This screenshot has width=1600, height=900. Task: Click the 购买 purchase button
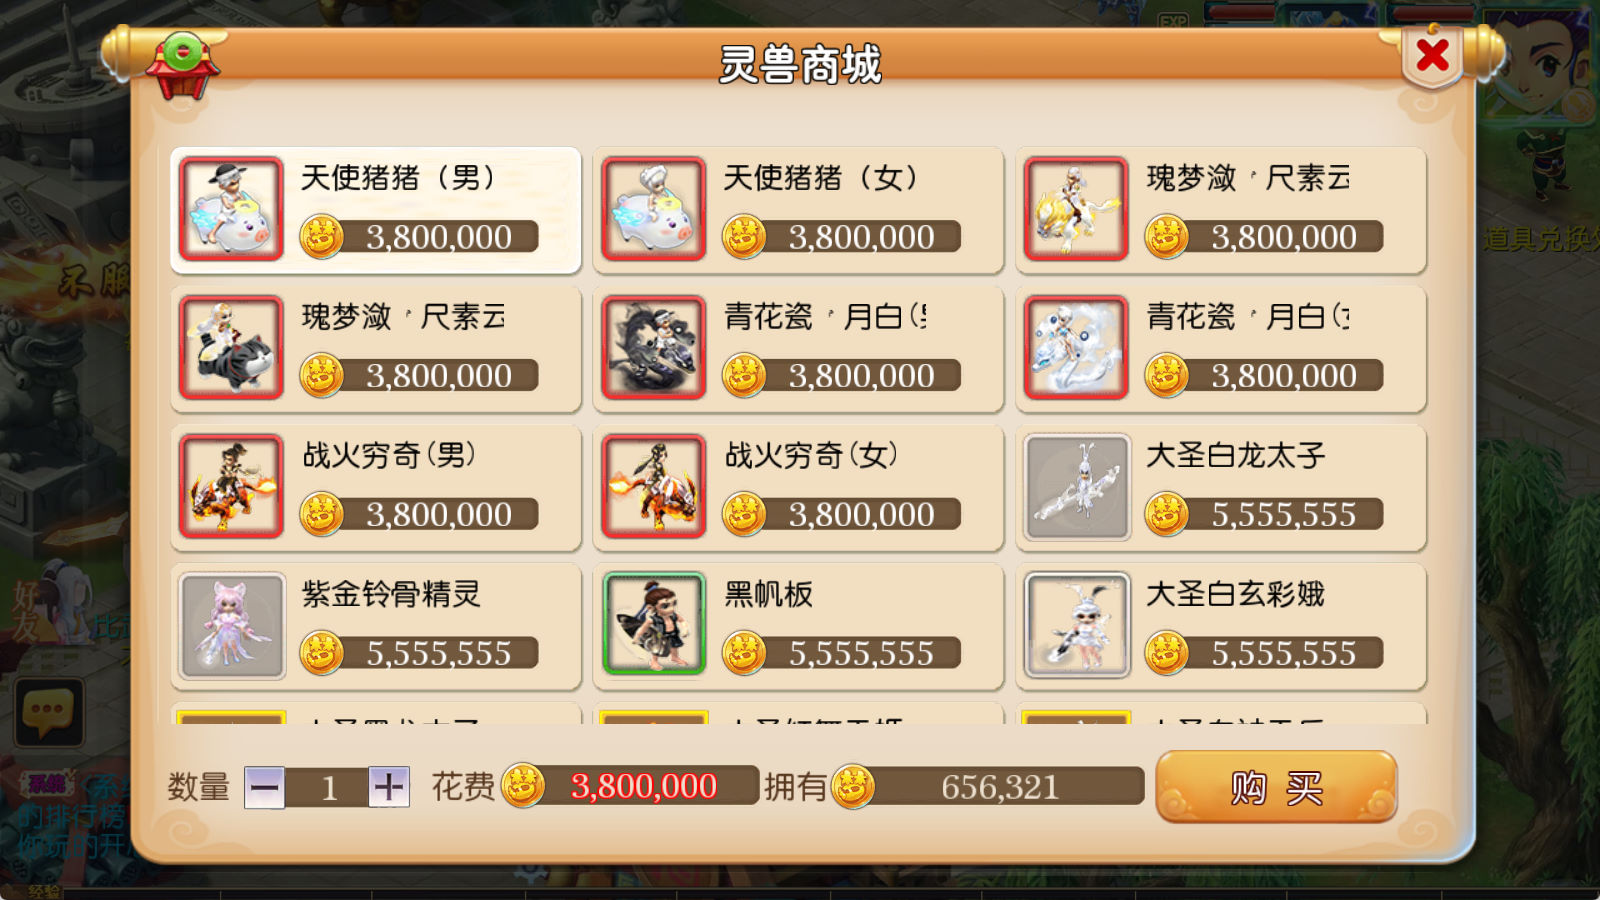pos(1276,787)
